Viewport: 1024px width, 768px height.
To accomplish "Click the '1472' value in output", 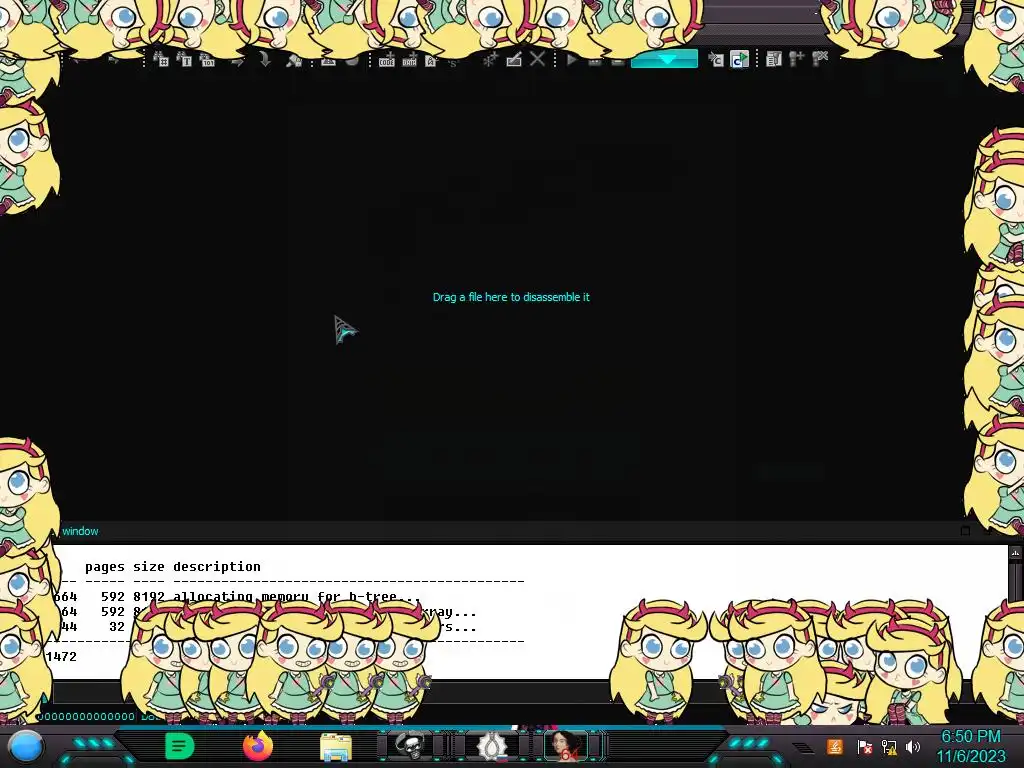I will pos(61,656).
